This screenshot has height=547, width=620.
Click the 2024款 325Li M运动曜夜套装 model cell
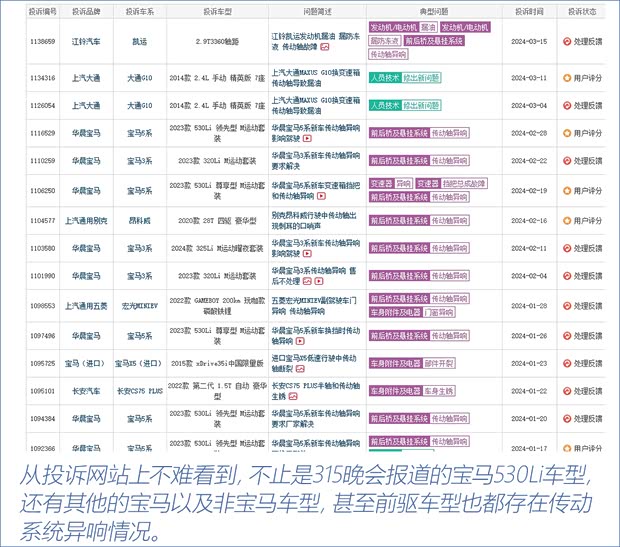[217, 248]
